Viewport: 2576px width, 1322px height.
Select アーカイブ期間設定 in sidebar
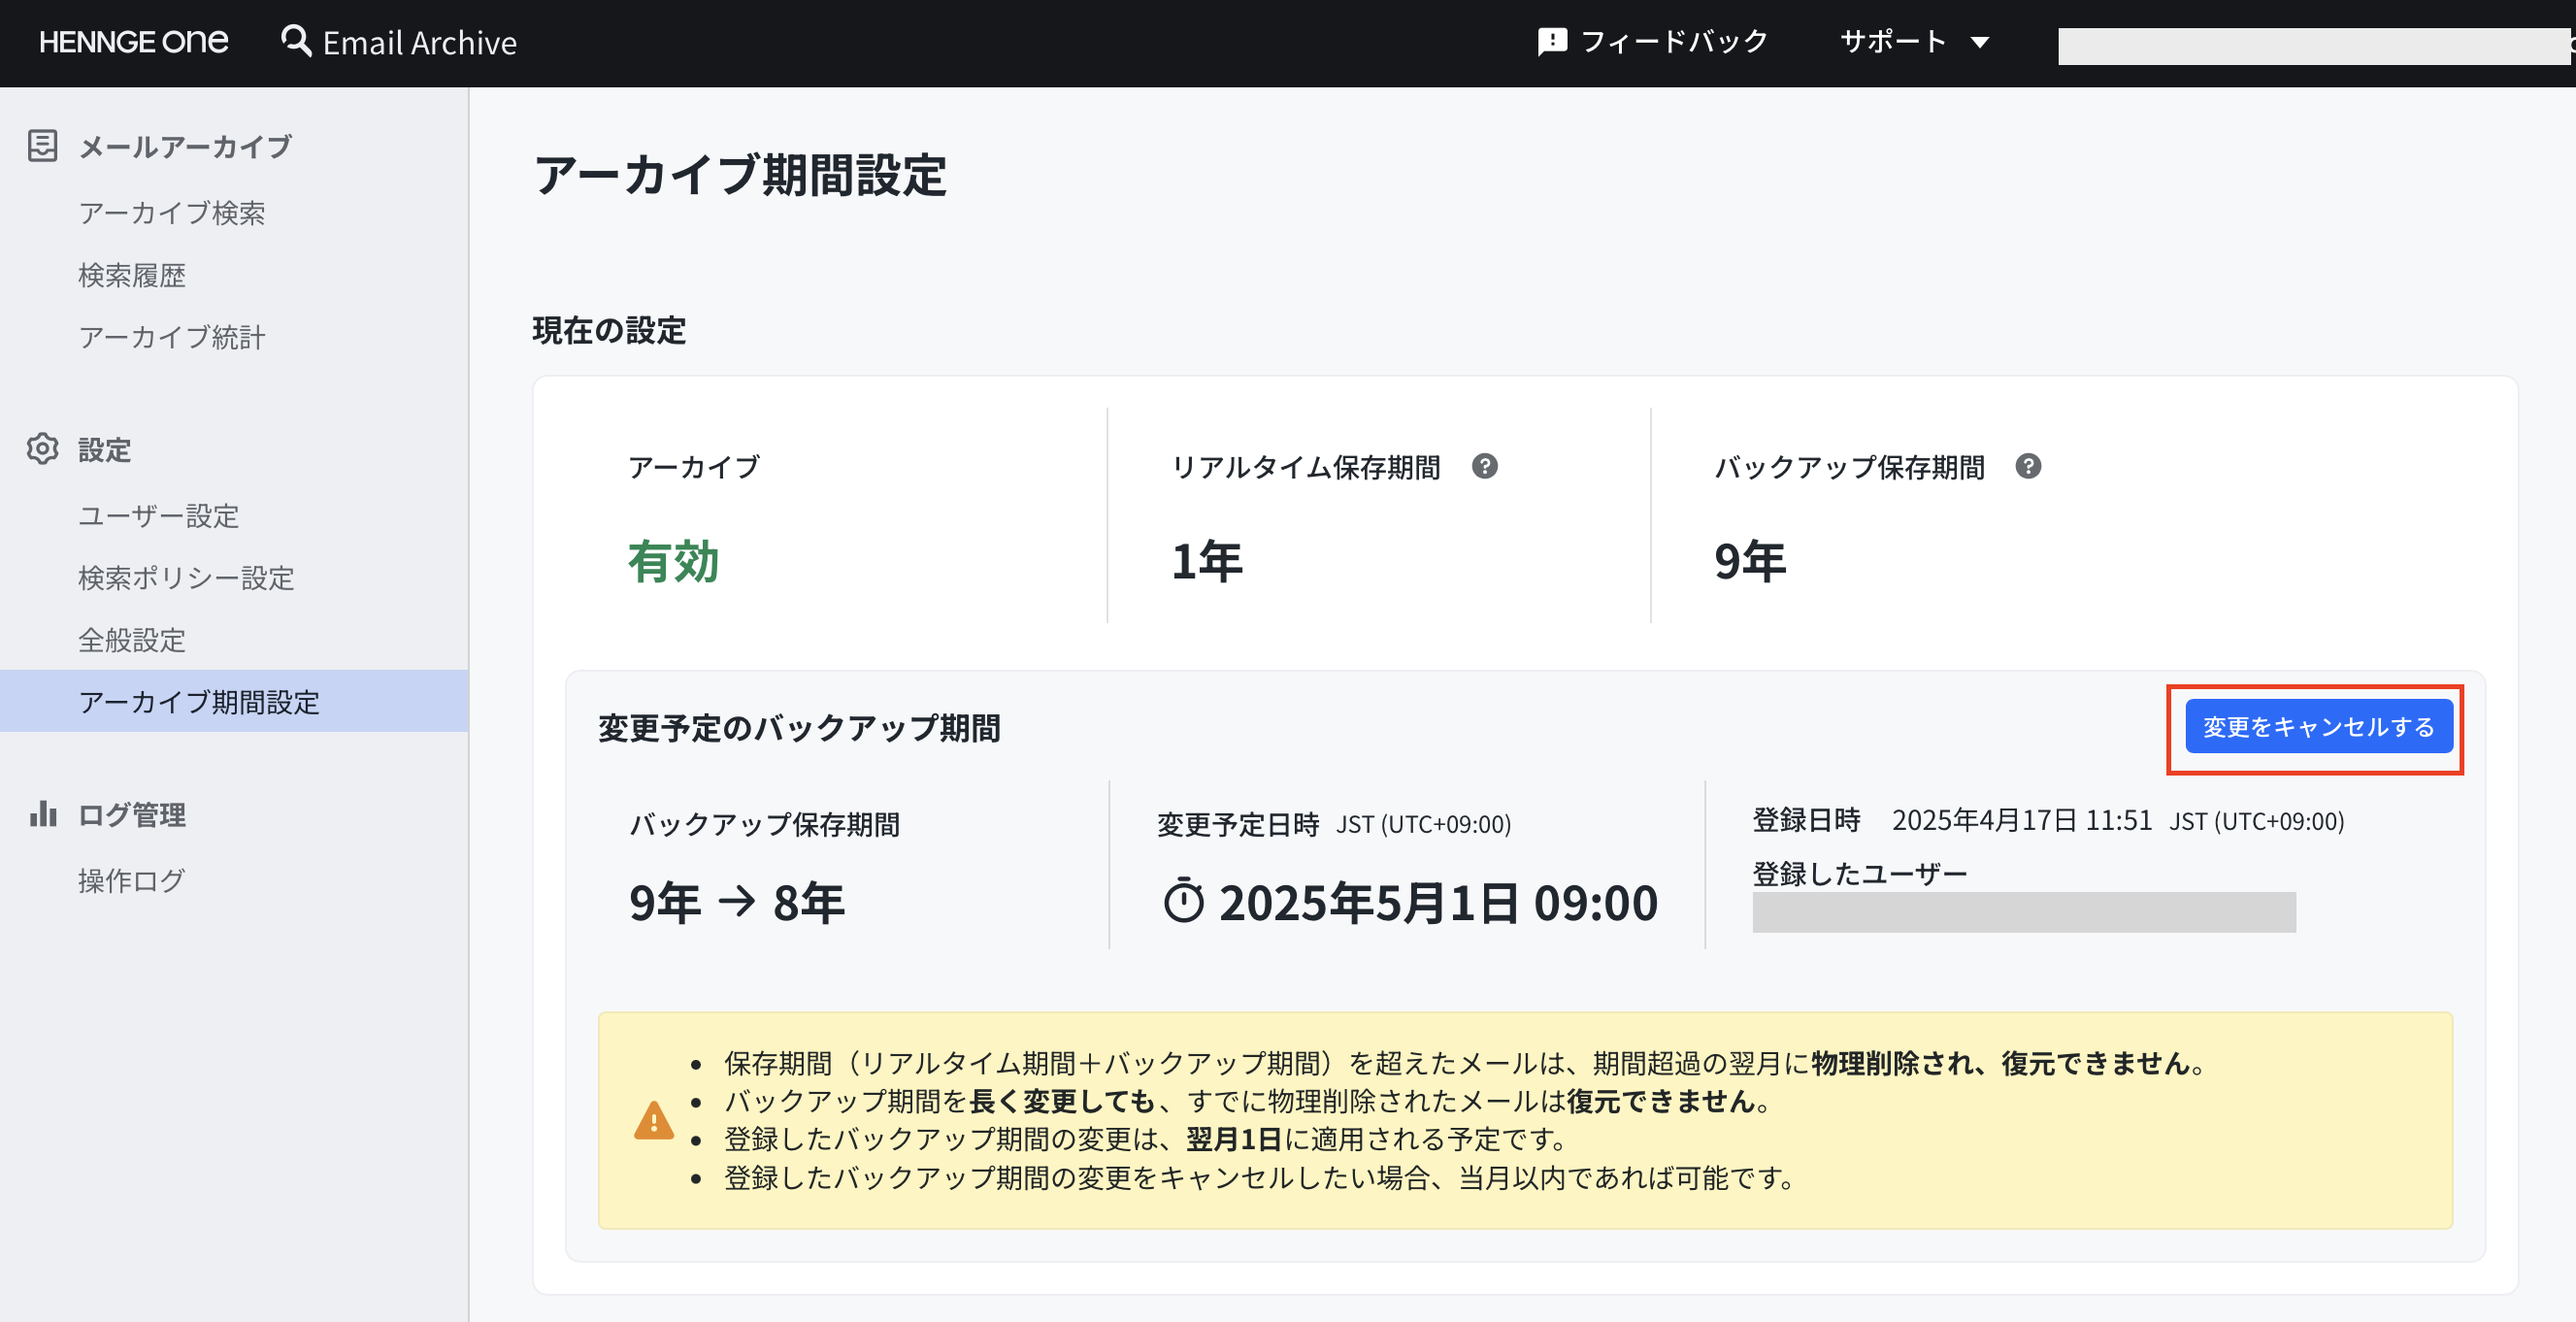click(234, 701)
